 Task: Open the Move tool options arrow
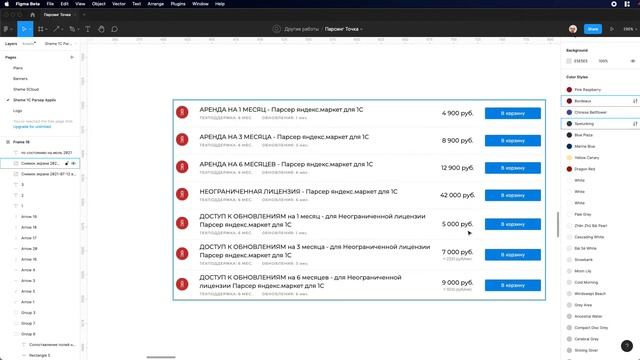point(29,29)
